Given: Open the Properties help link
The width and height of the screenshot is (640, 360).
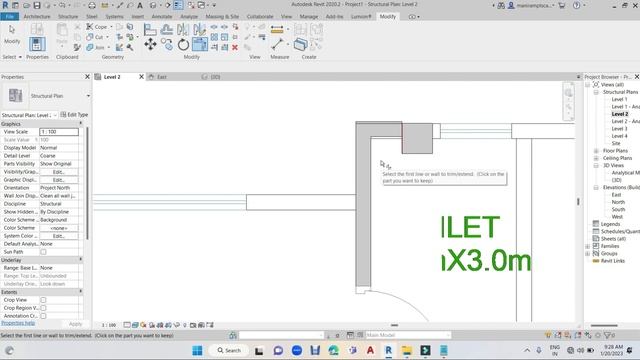Looking at the screenshot, I should pos(18,323).
